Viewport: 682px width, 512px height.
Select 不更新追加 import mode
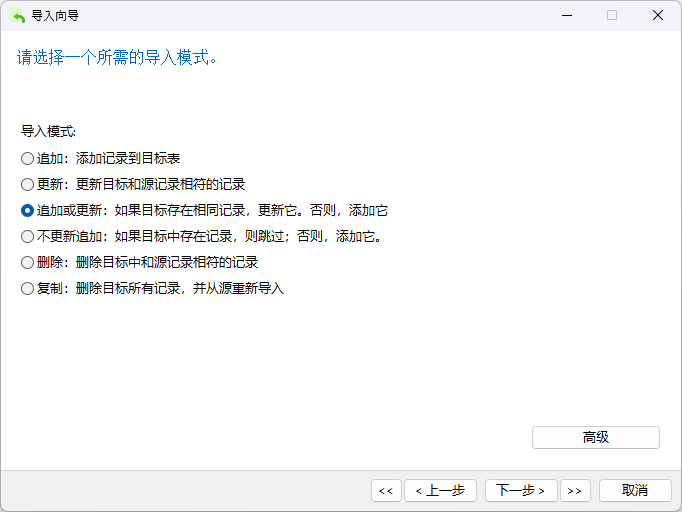point(28,236)
